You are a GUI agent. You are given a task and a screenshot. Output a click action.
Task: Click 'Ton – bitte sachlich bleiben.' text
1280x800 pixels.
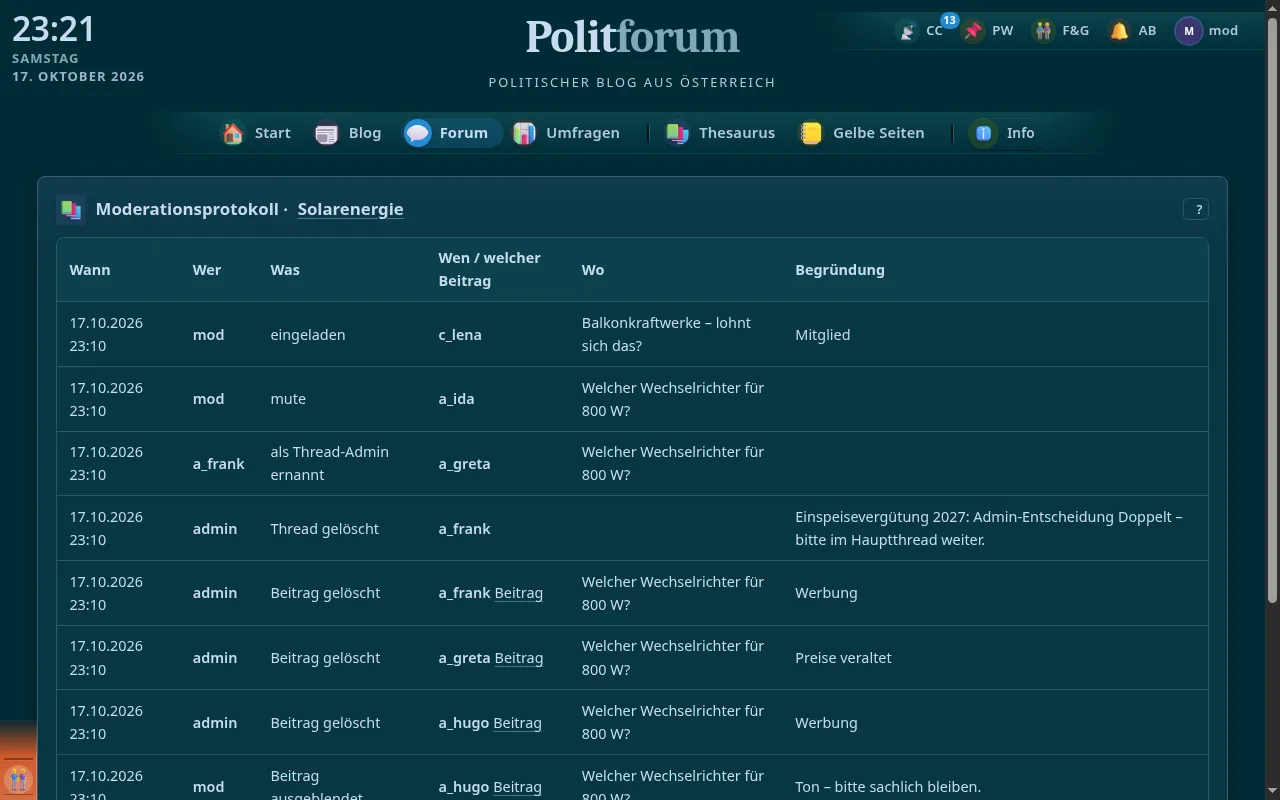(888, 787)
